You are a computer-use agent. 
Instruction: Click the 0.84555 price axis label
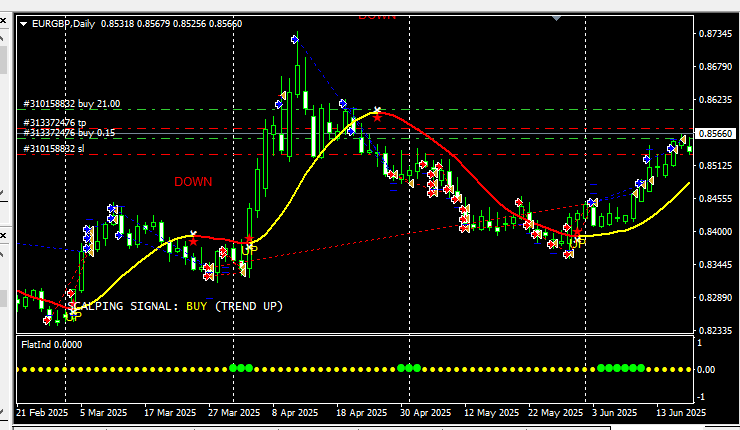click(x=713, y=199)
